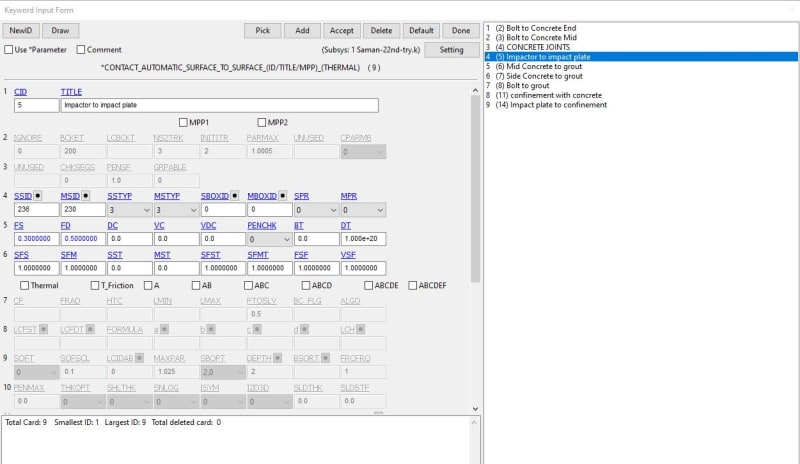Check the ABCDE option card checkbox
The image size is (800, 464).
(x=368, y=285)
